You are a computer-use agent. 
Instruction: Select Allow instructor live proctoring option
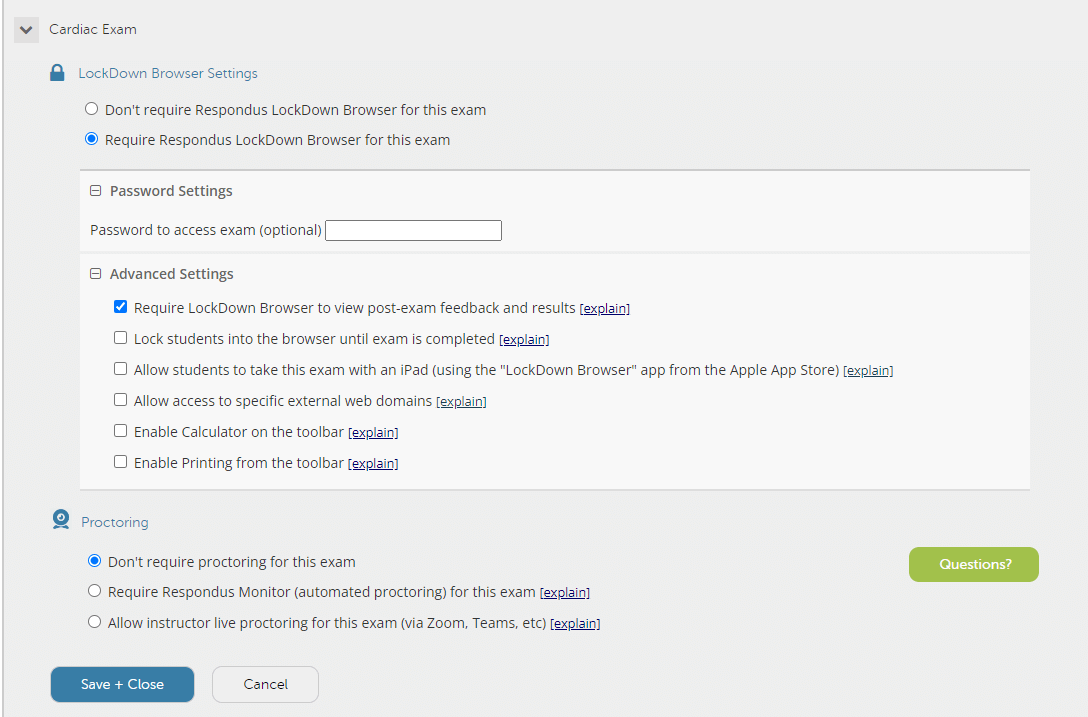(94, 622)
